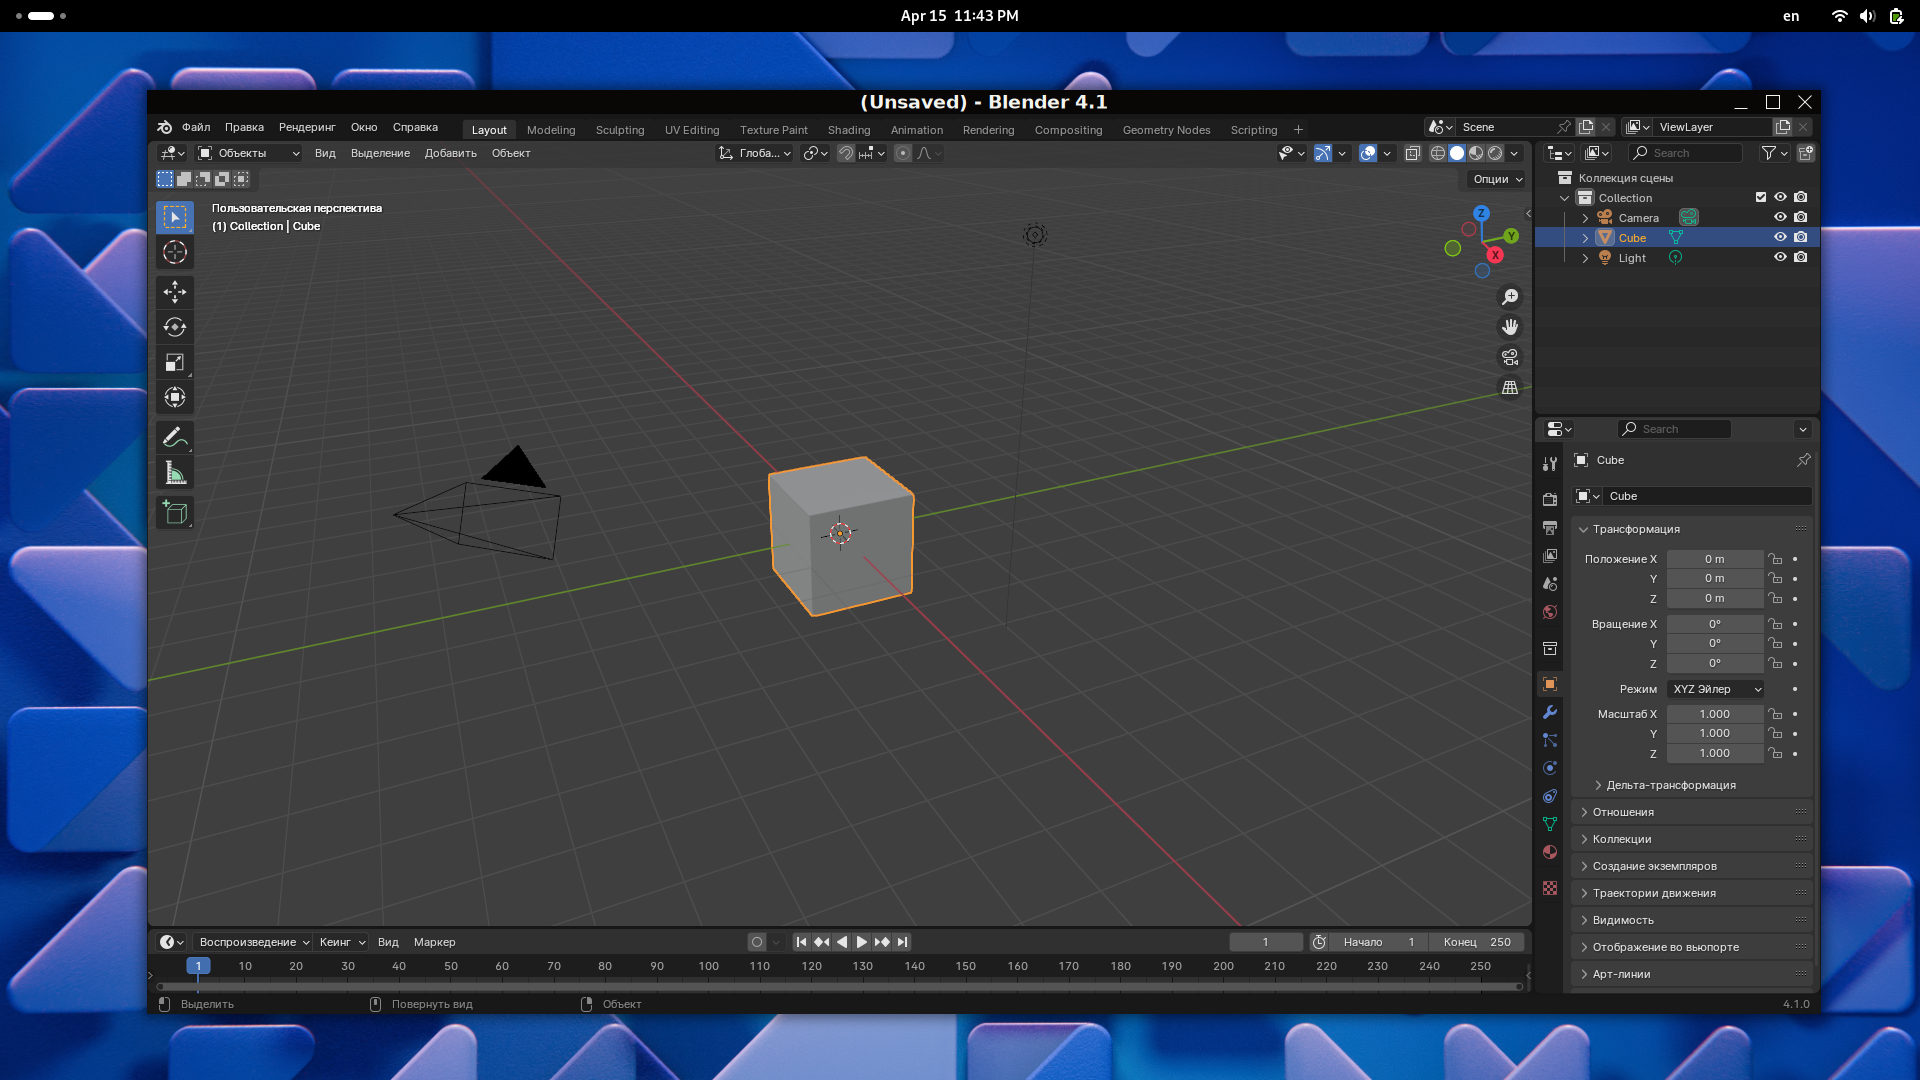
Task: Expand the Видимость panel
Action: pyautogui.click(x=1691, y=920)
